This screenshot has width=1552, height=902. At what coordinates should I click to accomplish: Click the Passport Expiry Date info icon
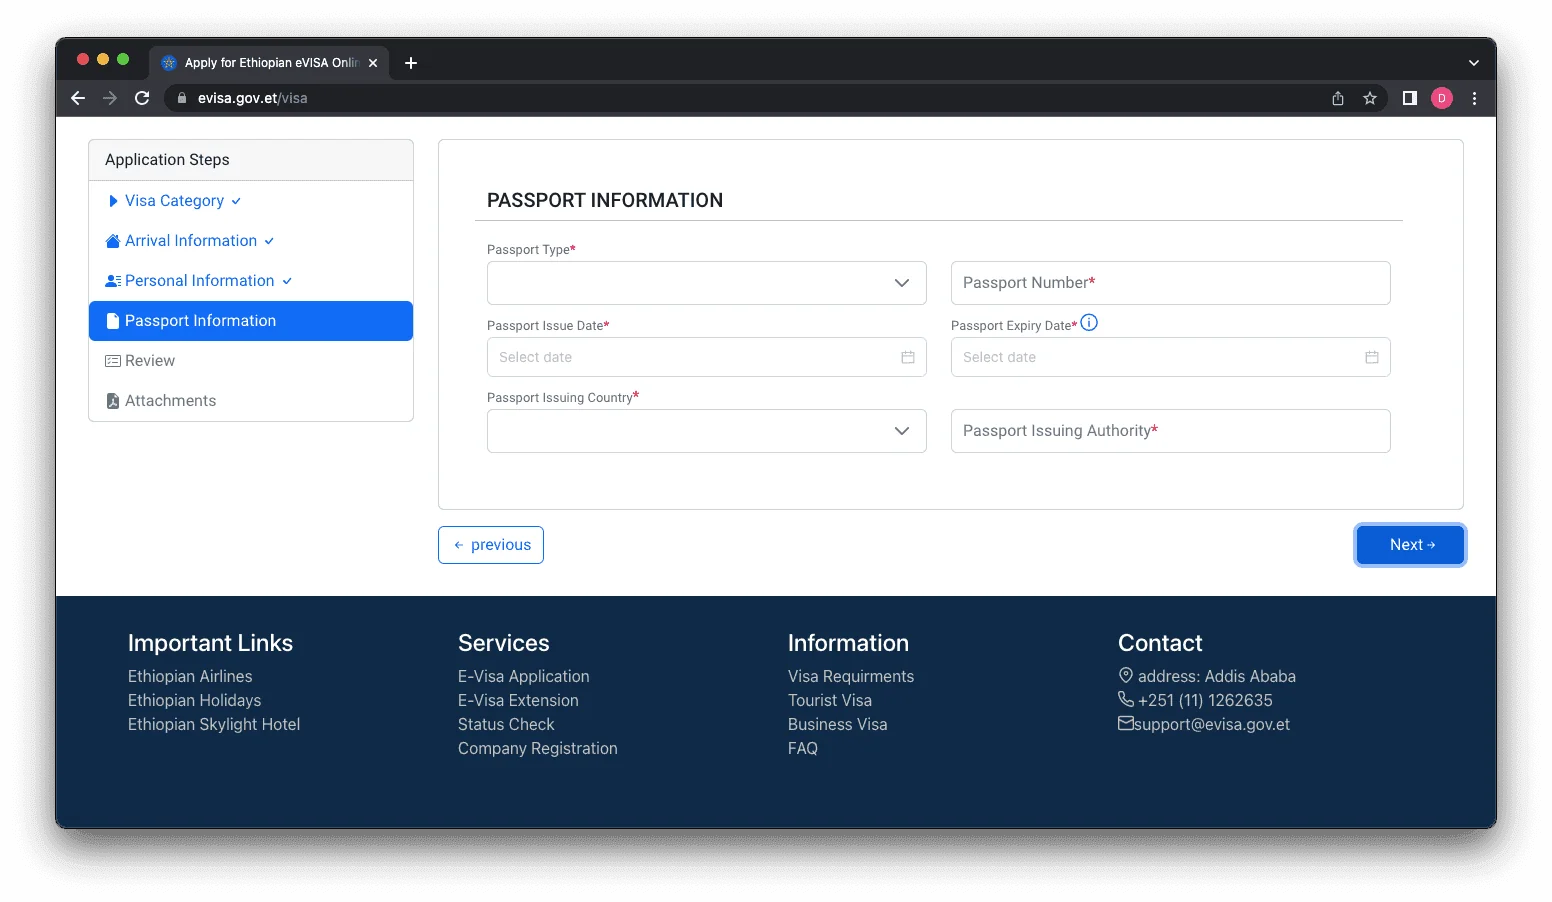coord(1089,323)
